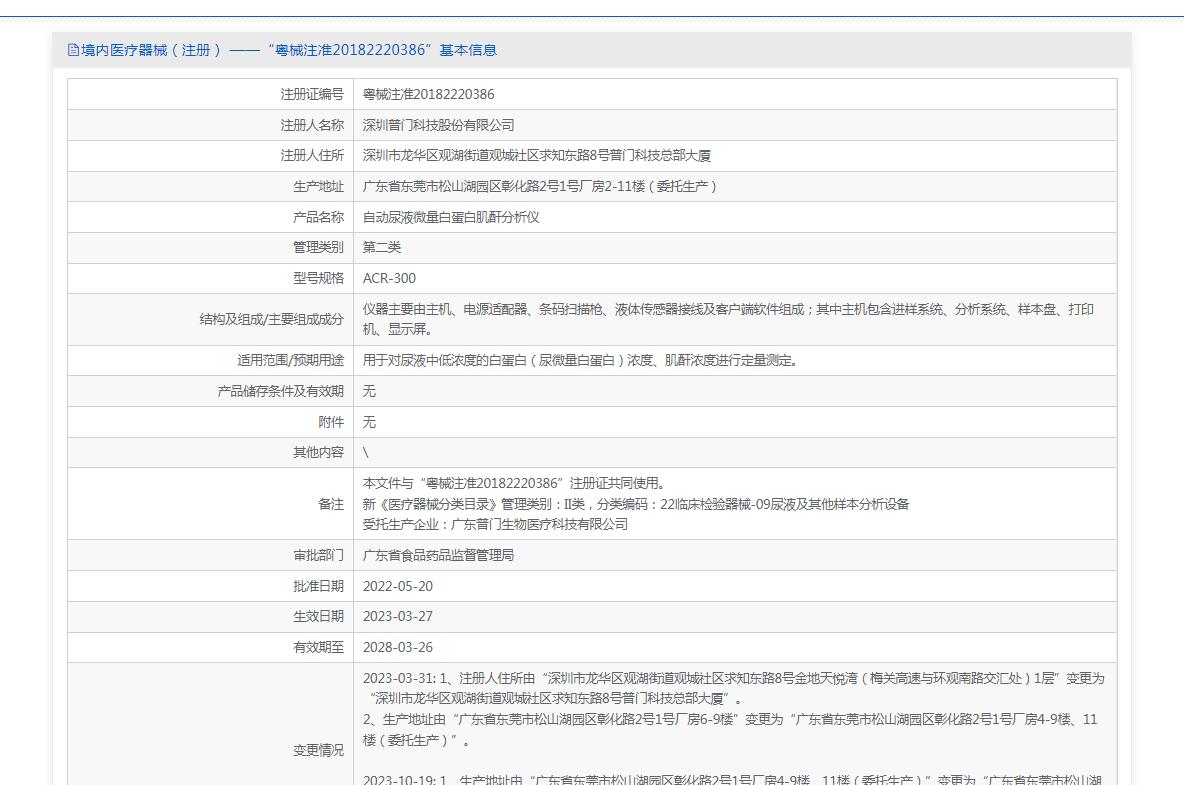Select the effective date 2023-03-27
Image resolution: width=1184 pixels, height=785 pixels.
pos(397,616)
